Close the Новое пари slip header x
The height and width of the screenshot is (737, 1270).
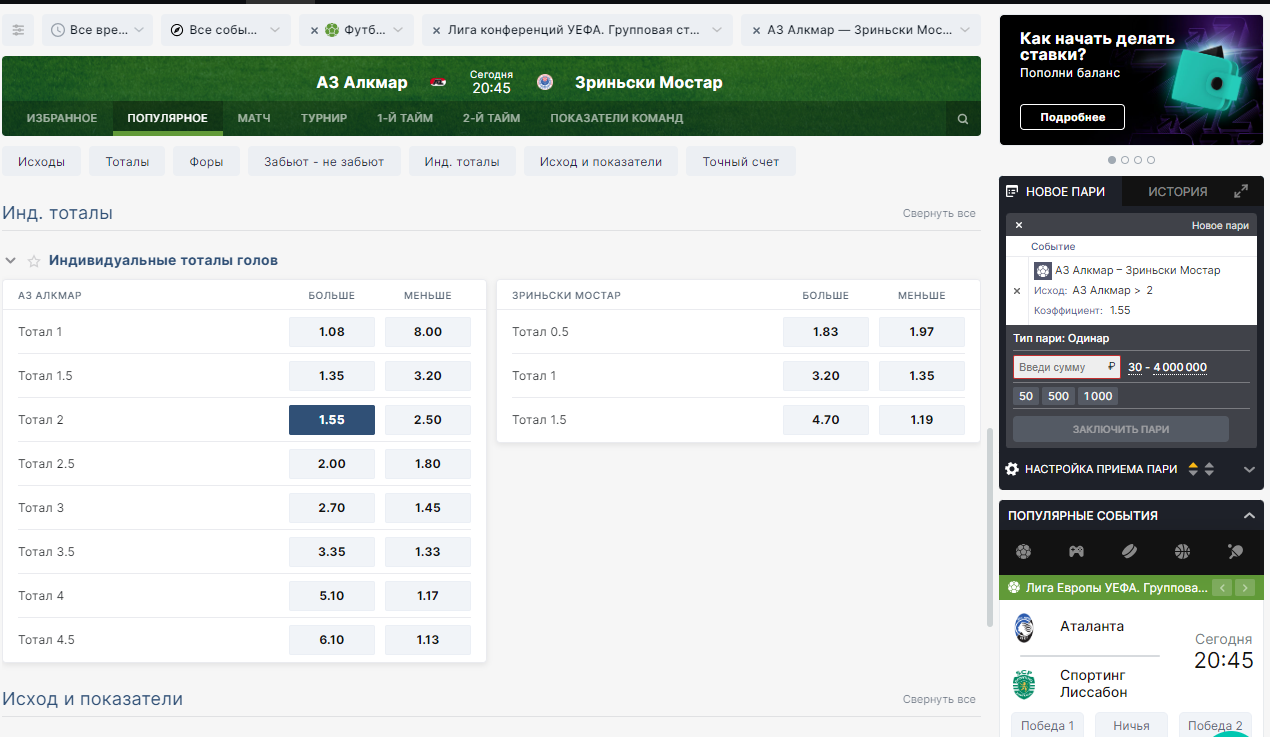(x=1019, y=226)
